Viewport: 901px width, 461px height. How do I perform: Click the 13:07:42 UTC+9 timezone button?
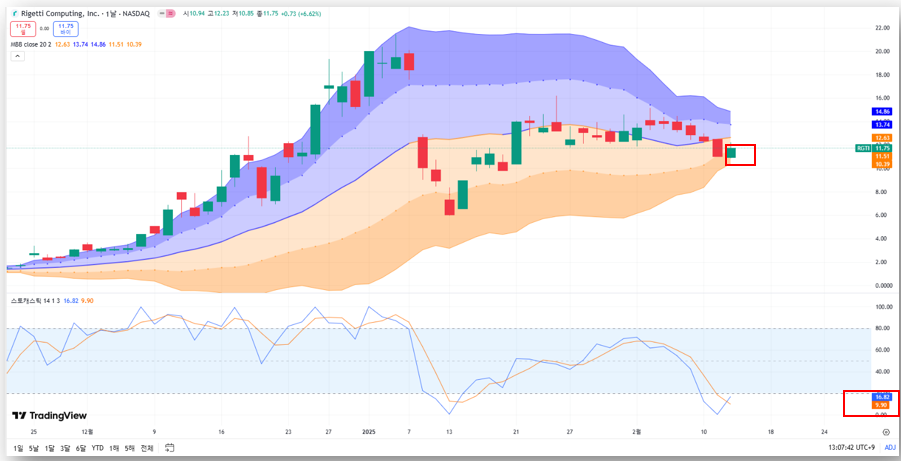(x=853, y=448)
